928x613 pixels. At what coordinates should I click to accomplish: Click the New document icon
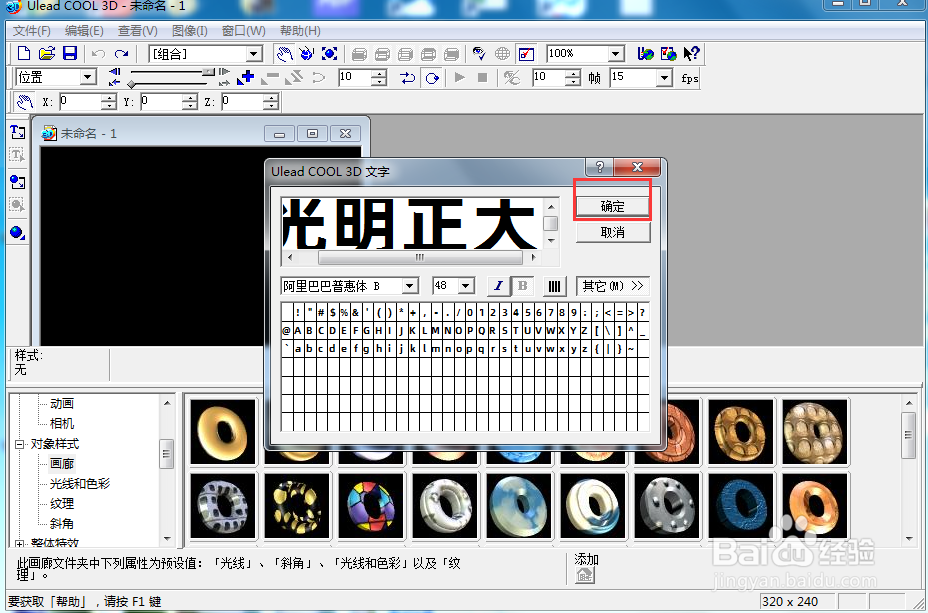tap(24, 54)
